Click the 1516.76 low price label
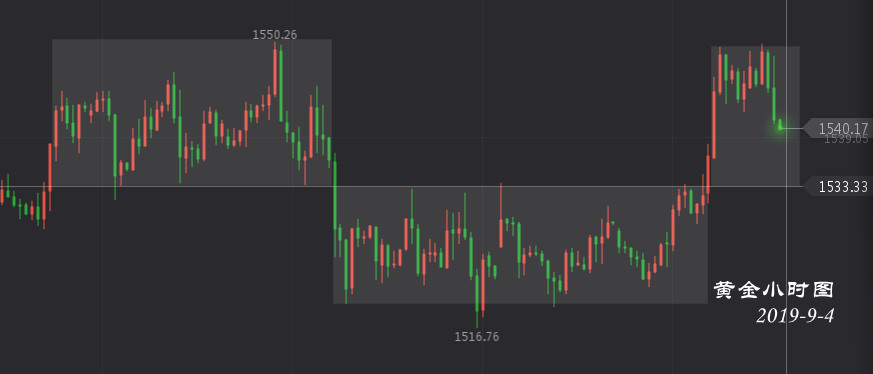 tap(477, 336)
